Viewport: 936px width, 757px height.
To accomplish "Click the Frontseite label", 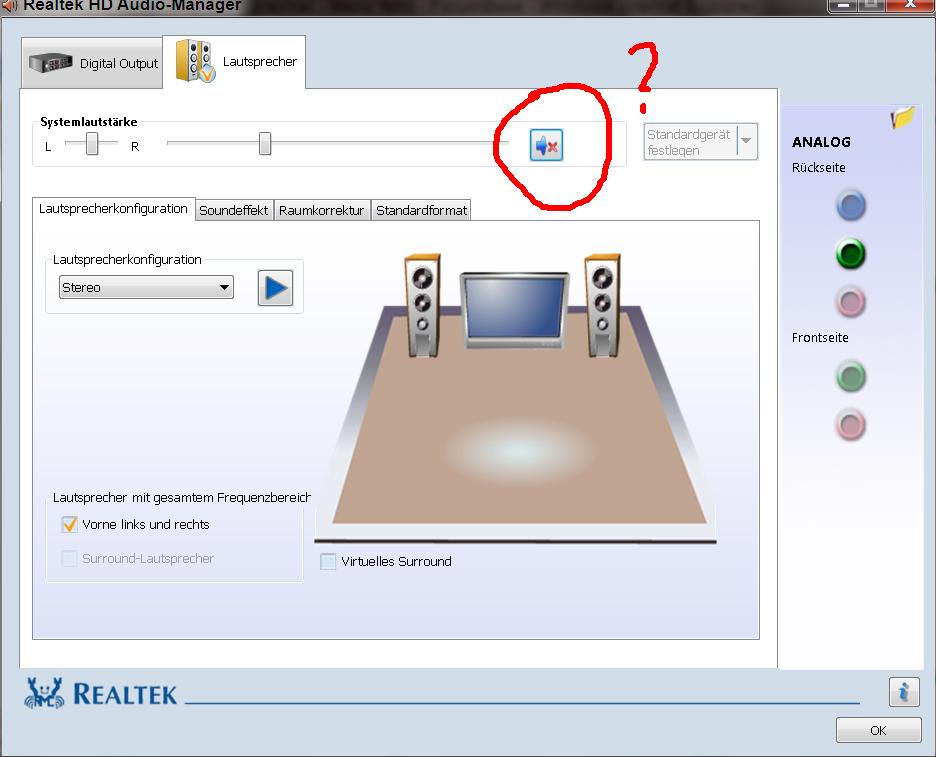I will (x=820, y=338).
